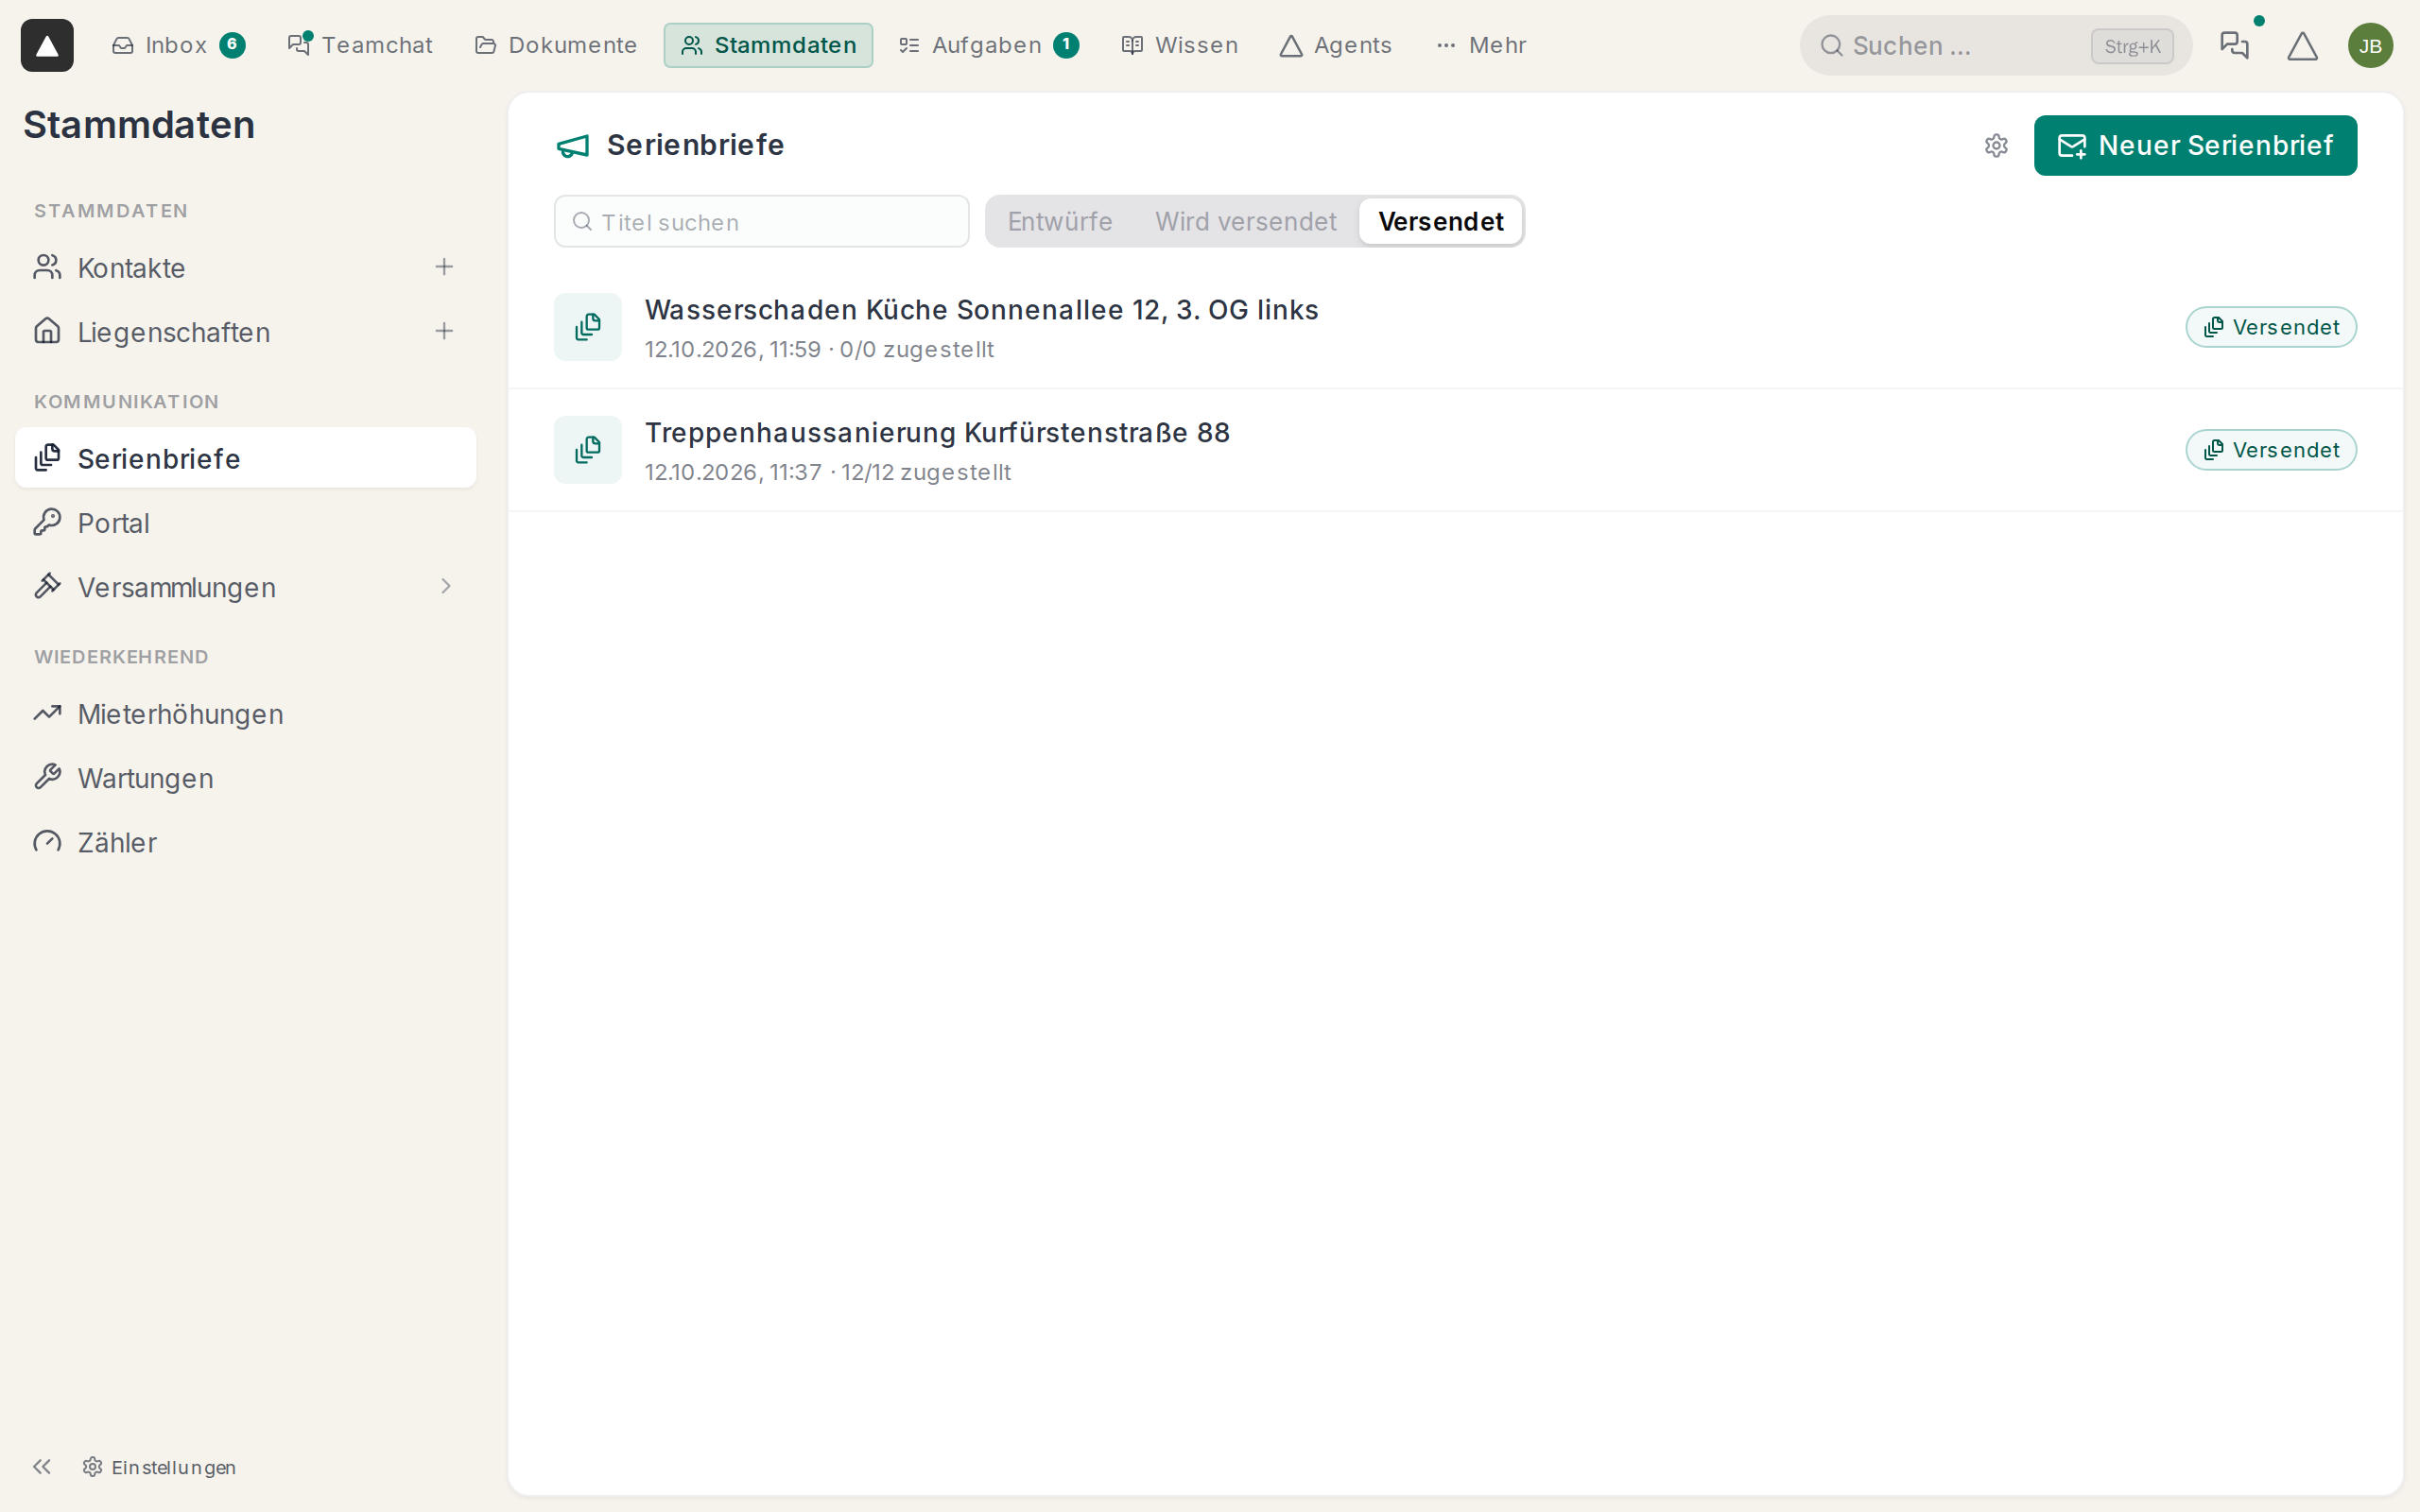Open the Wasserschaden Küche Sonnenallee 12 letter
Viewport: 2420px width, 1512px height.
coord(1455,327)
